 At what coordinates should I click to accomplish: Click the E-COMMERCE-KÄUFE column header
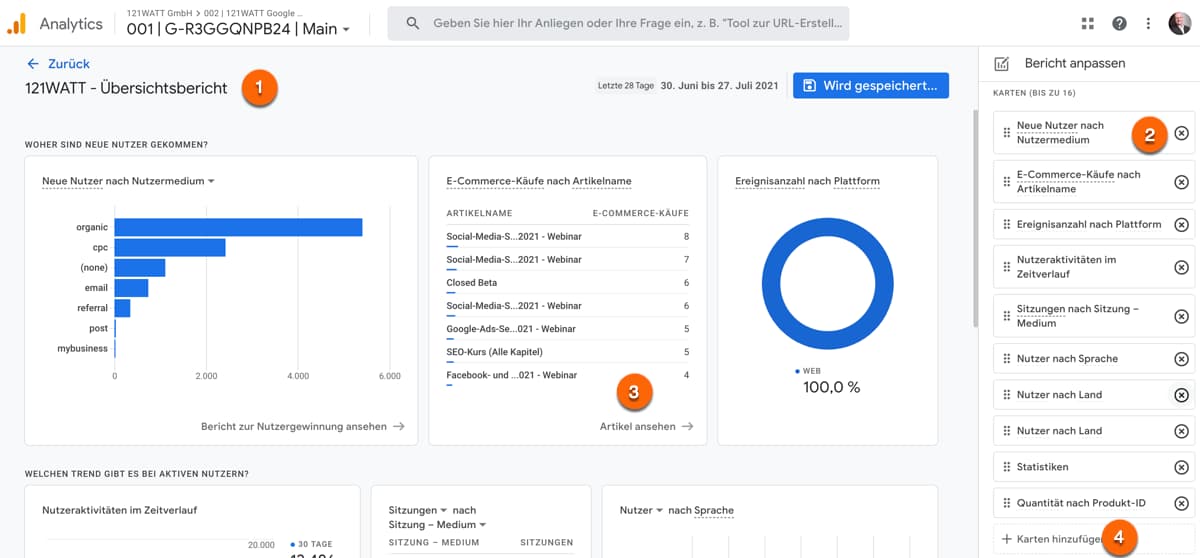coord(640,213)
